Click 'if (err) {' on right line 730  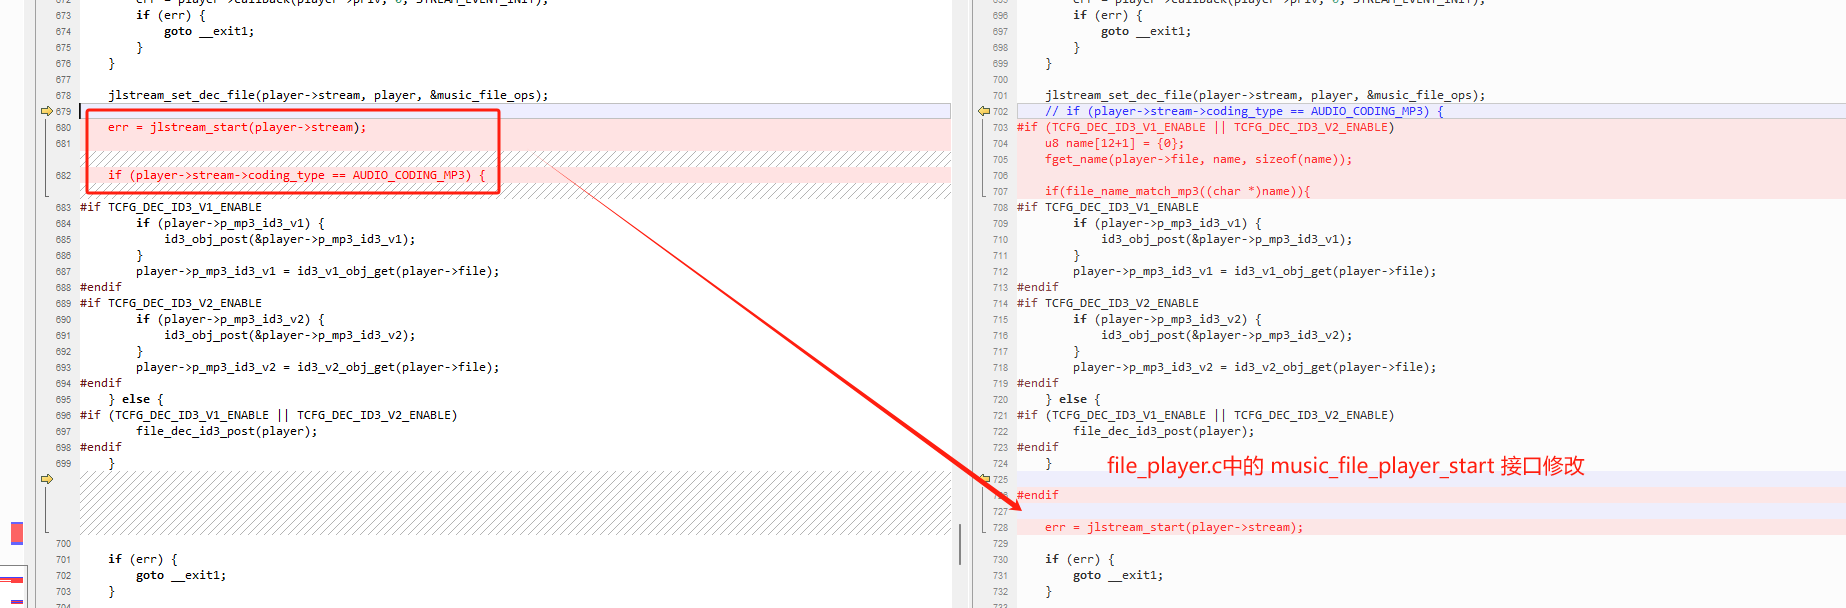click(x=1080, y=559)
